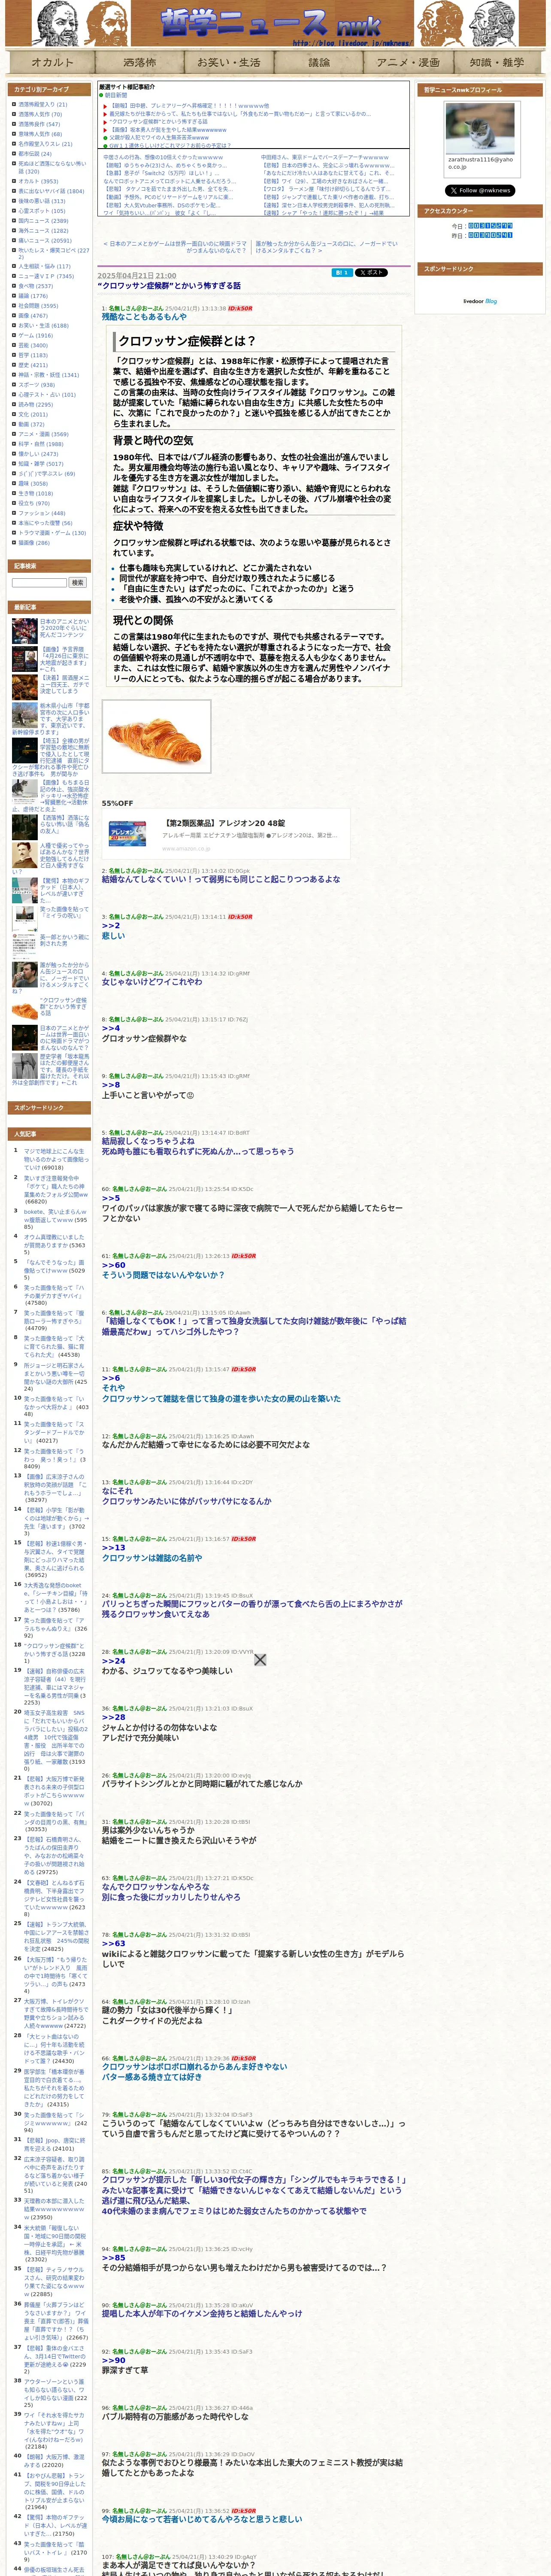Open category 猫画像 (286)
The width and height of the screenshot is (551, 2576).
click(x=33, y=543)
